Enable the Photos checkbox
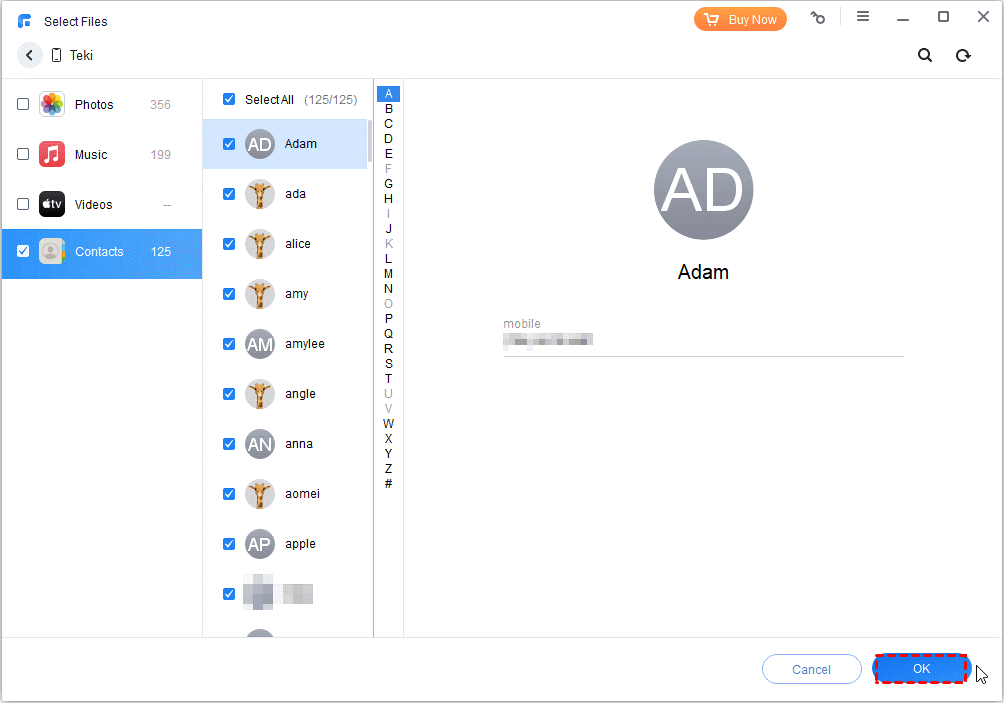1004x703 pixels. (22, 103)
